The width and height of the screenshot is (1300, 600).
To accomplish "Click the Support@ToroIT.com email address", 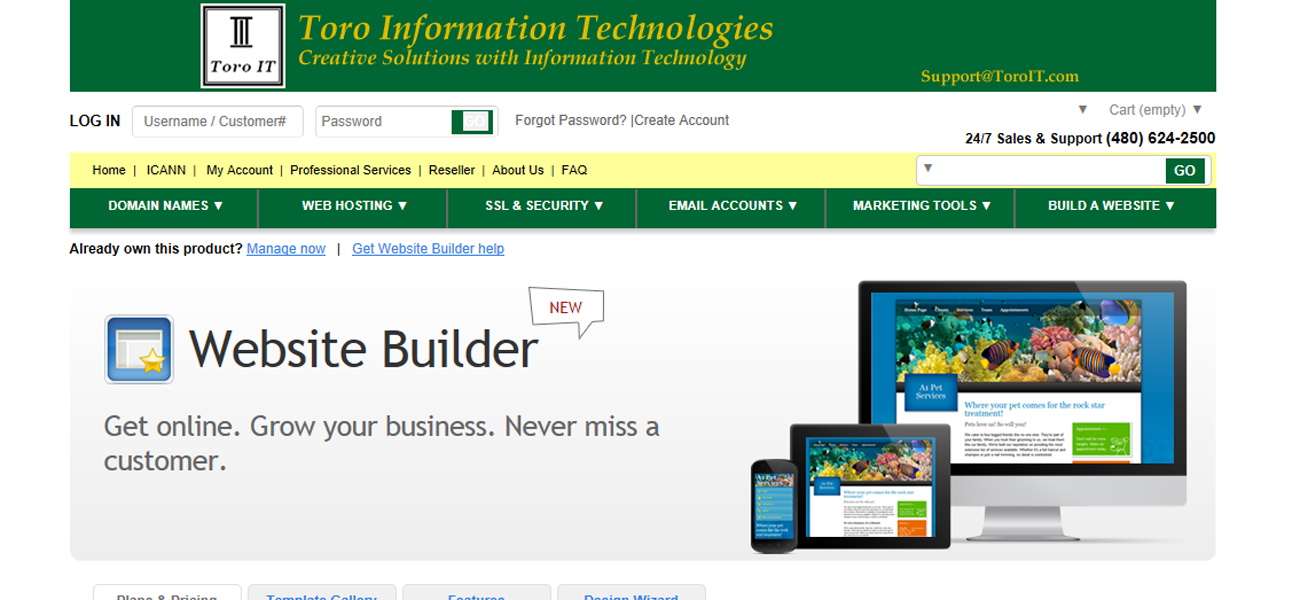I will [1000, 76].
